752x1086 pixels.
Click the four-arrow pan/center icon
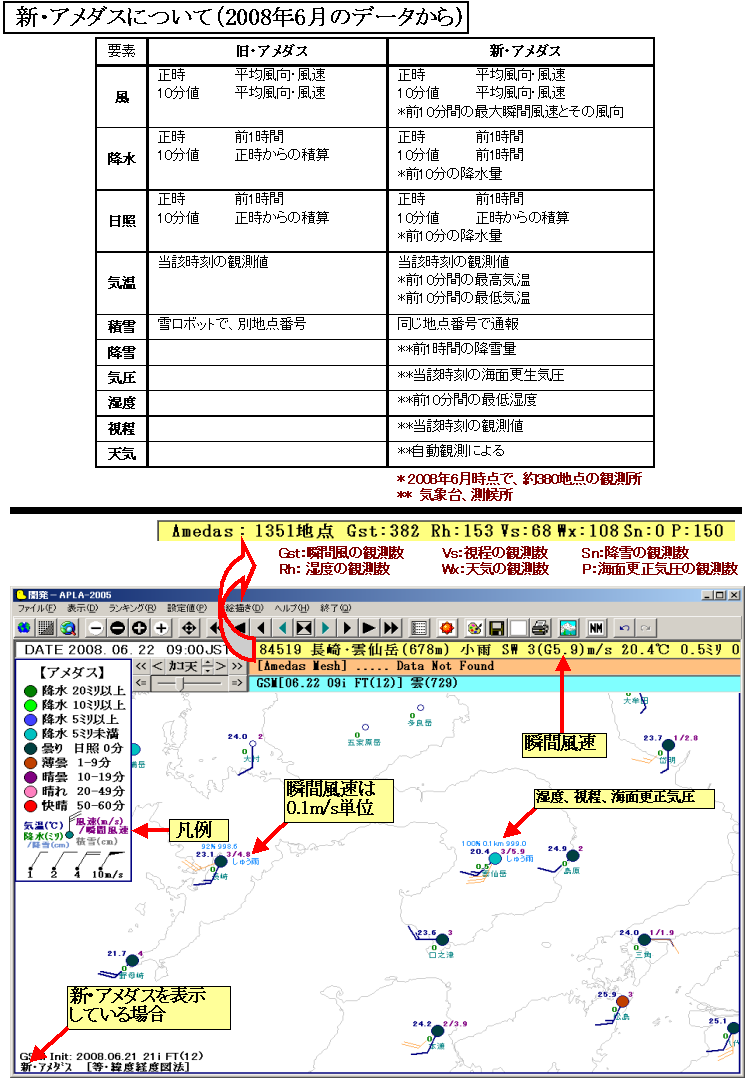click(x=188, y=627)
